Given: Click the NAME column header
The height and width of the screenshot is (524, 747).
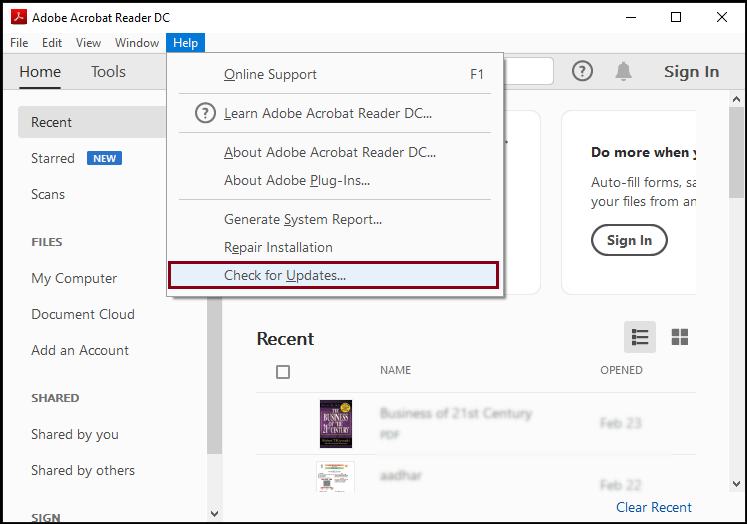Looking at the screenshot, I should [x=395, y=370].
